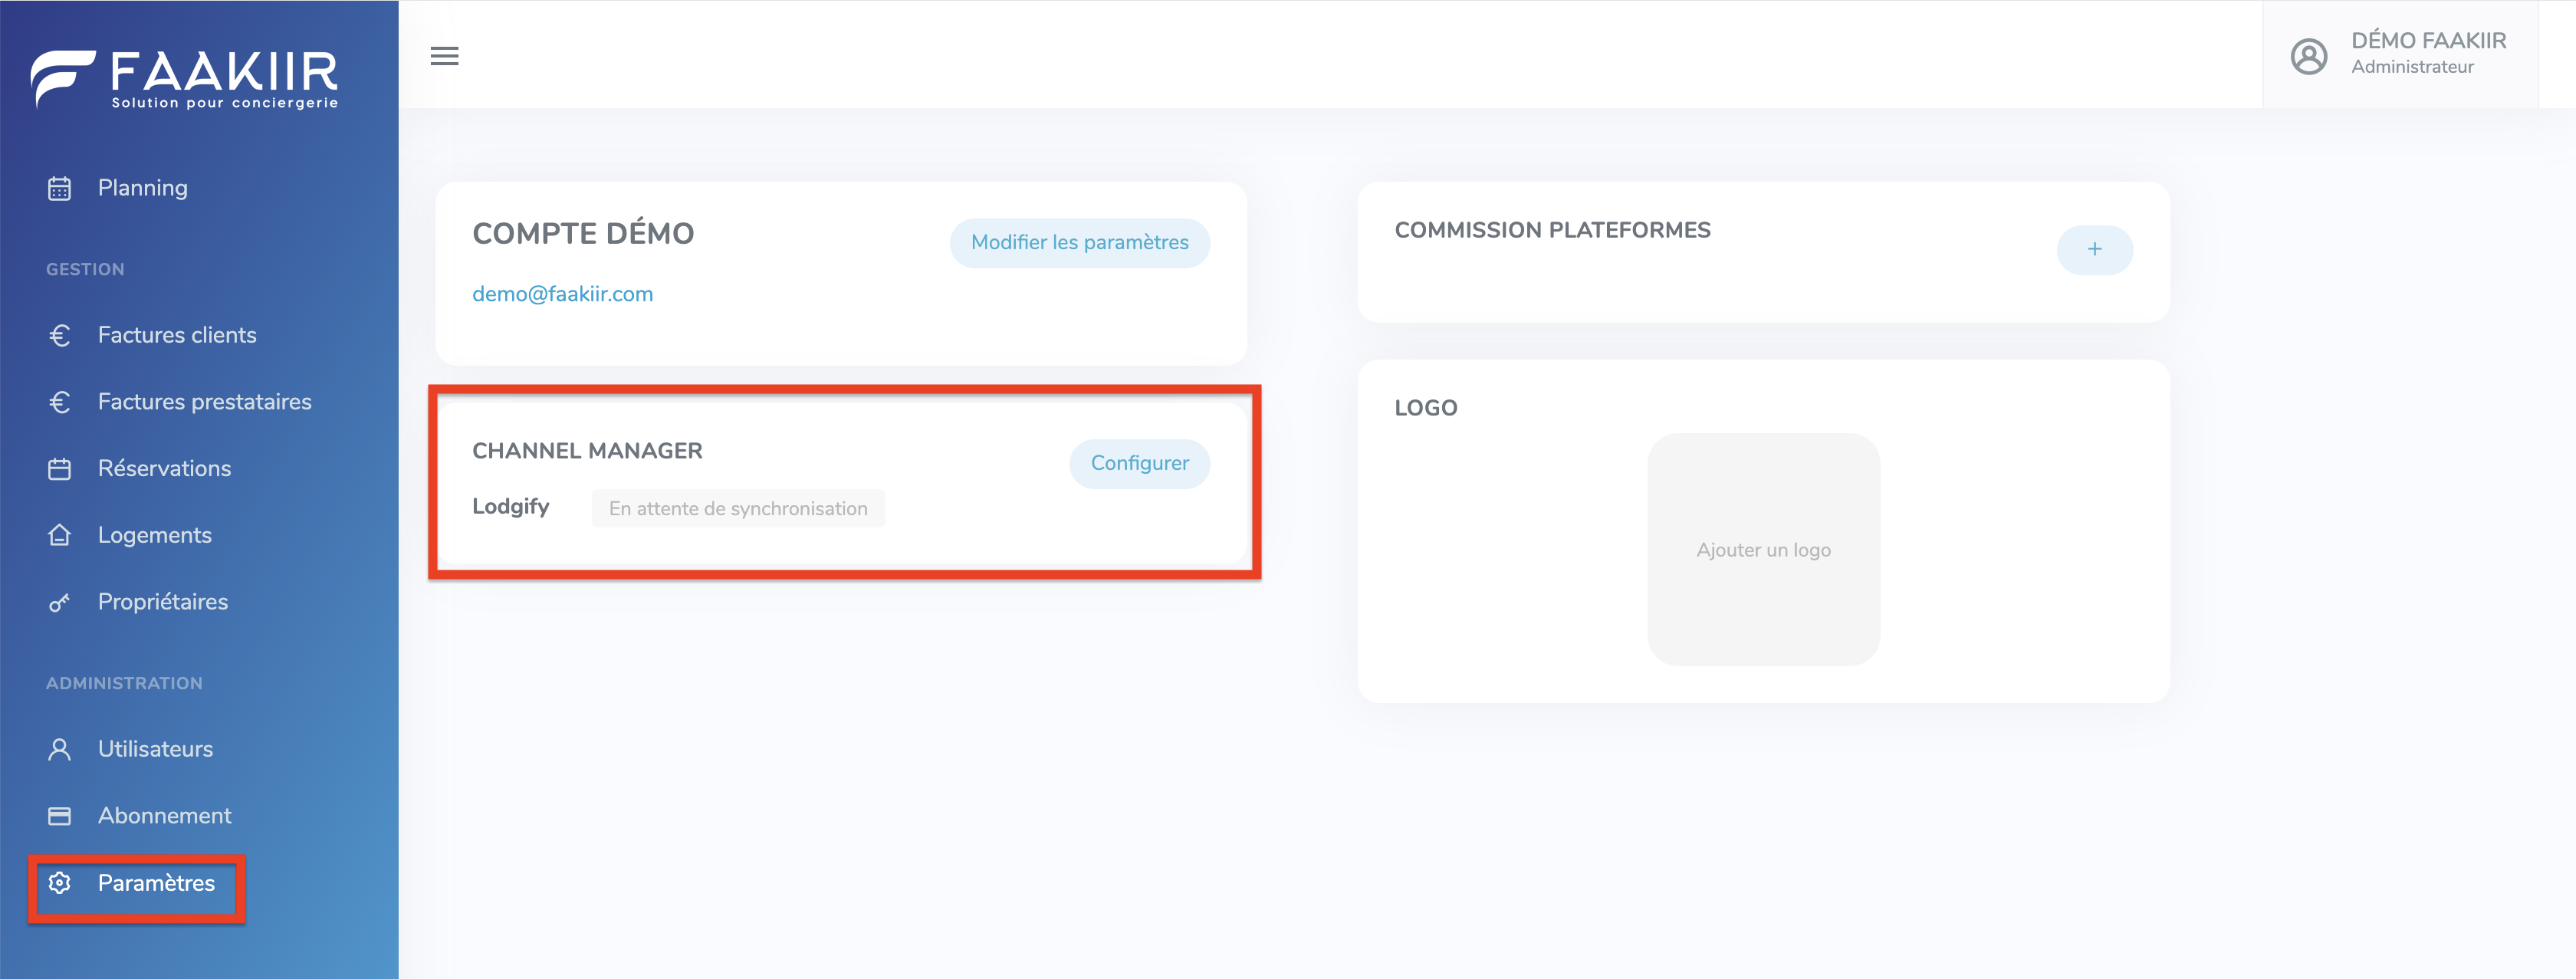Open the Abonnement menu item
The height and width of the screenshot is (979, 2576).
[164, 816]
